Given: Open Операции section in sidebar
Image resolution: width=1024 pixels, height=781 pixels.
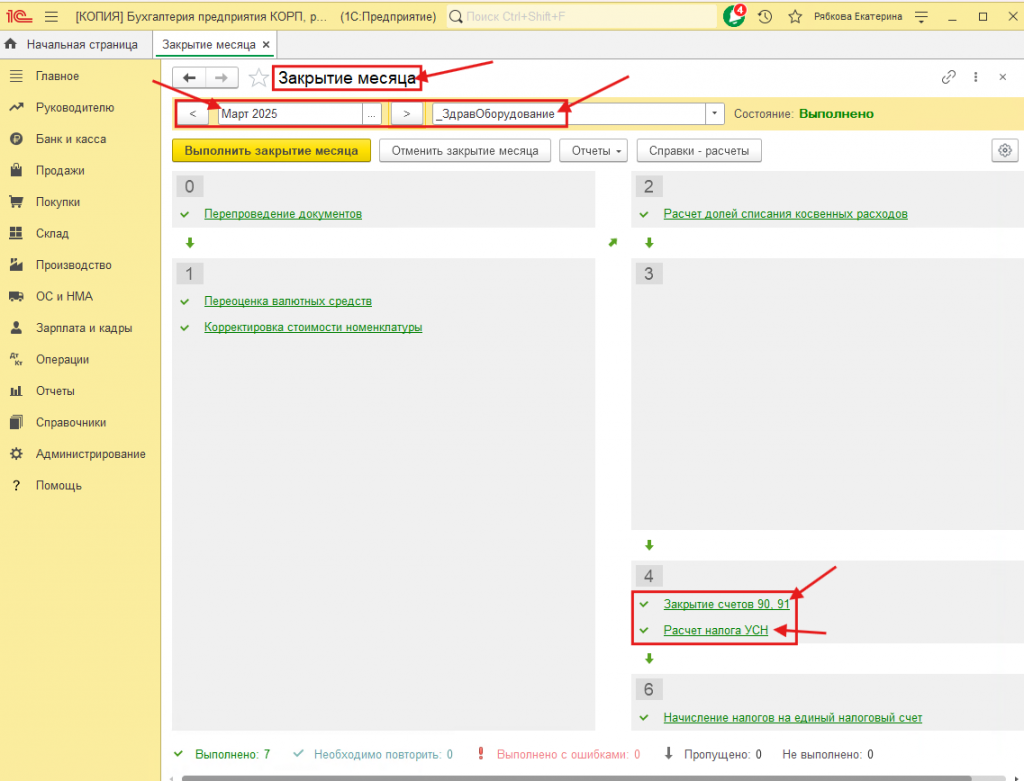Looking at the screenshot, I should [x=62, y=359].
